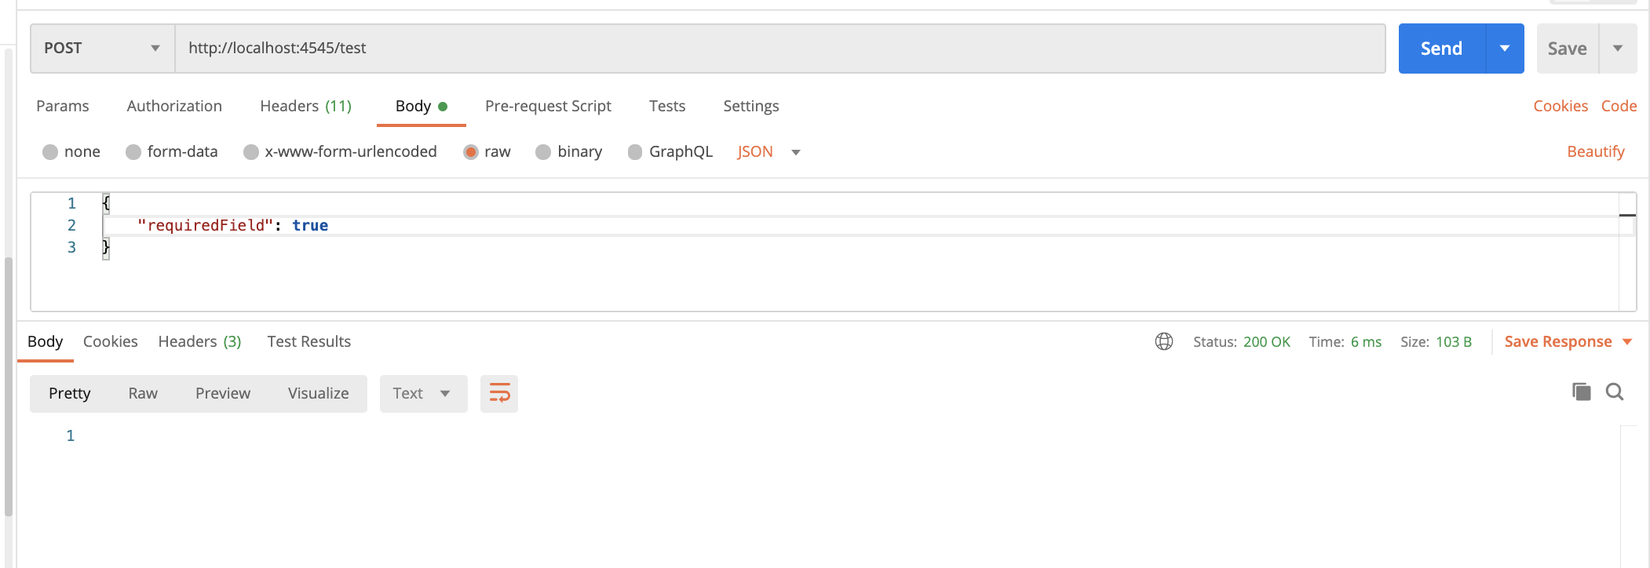Copy response body using the copy icon
The width and height of the screenshot is (1650, 568).
pyautogui.click(x=1581, y=392)
